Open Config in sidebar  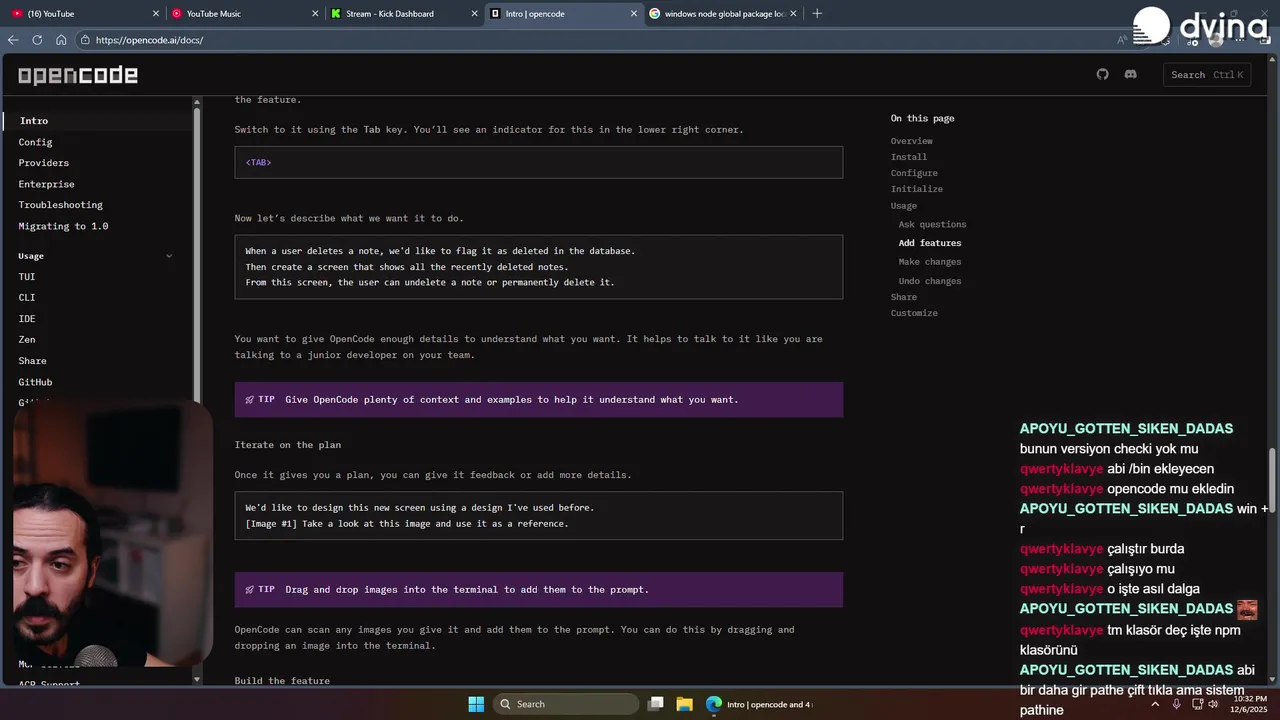[x=35, y=142]
